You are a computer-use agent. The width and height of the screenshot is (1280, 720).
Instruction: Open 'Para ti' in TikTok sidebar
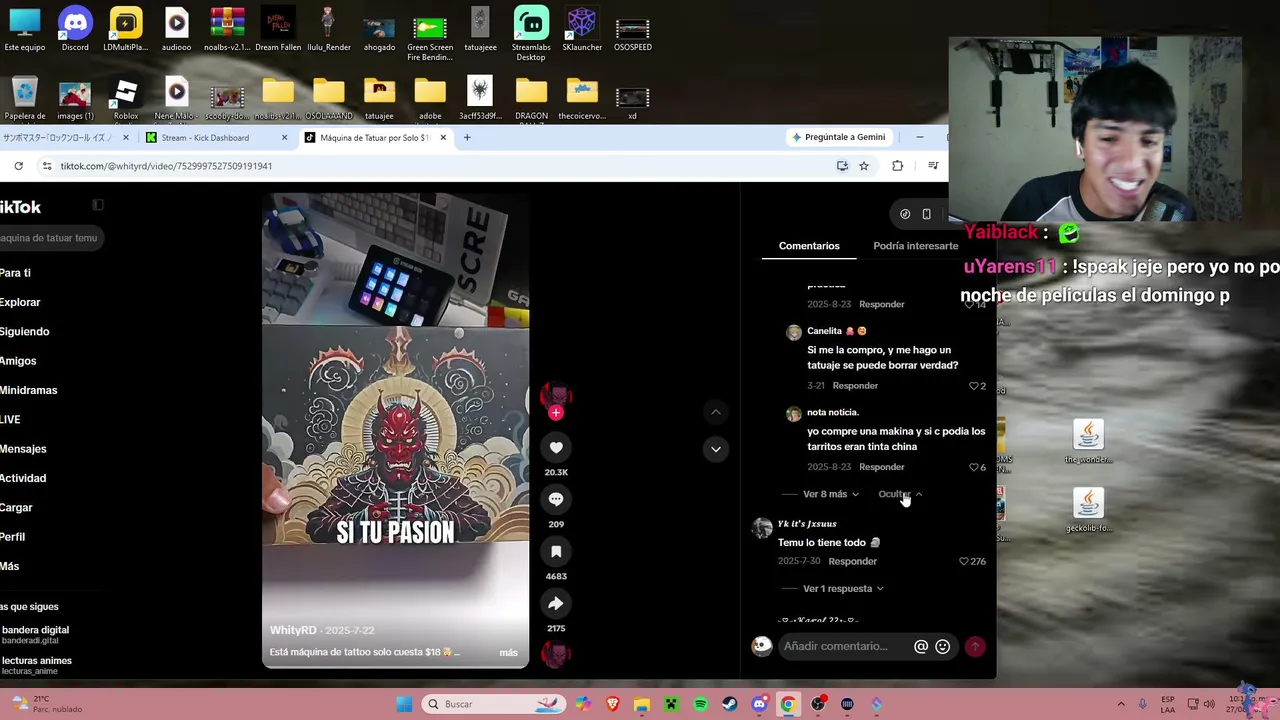[x=15, y=273]
